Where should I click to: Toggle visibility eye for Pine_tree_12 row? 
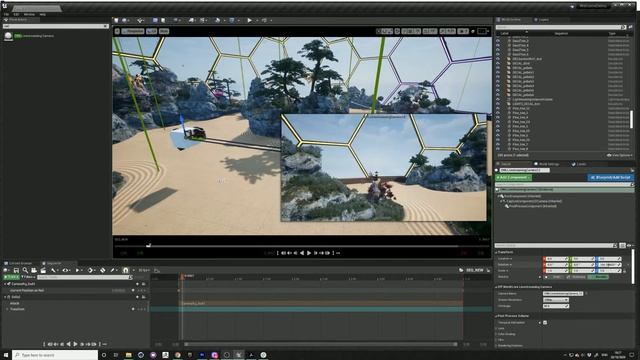pos(498,108)
